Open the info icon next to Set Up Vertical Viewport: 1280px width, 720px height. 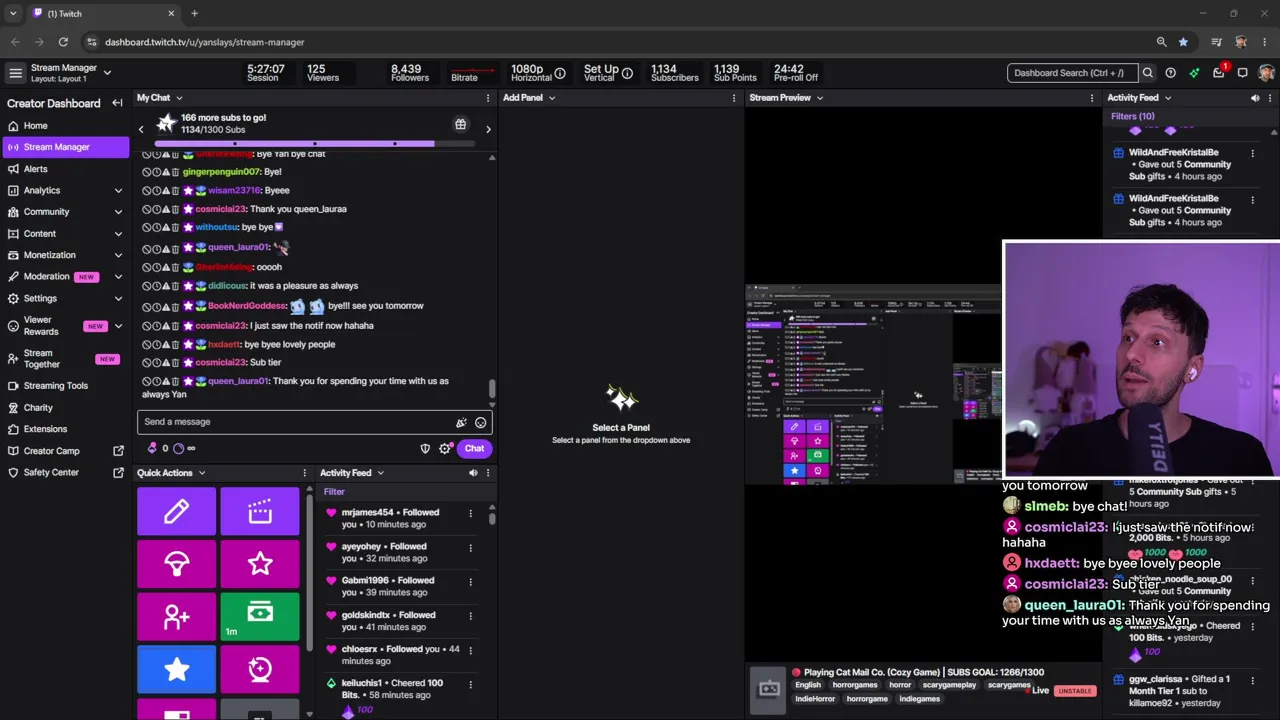click(627, 73)
